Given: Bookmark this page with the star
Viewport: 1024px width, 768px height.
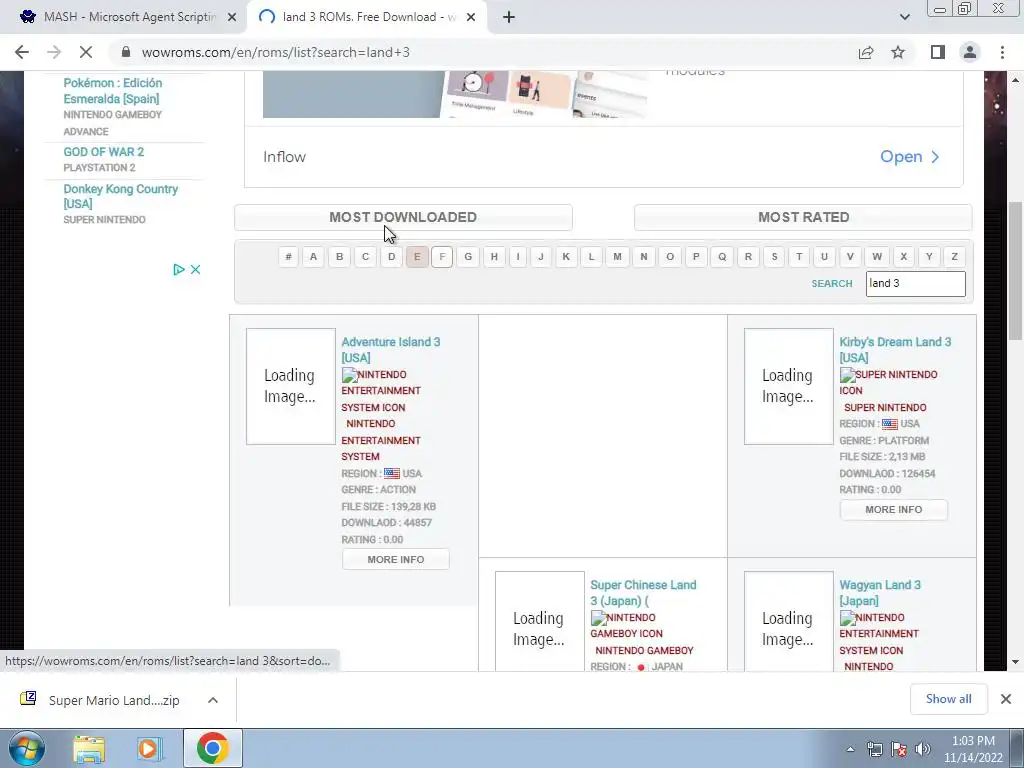Looking at the screenshot, I should pos(898,52).
